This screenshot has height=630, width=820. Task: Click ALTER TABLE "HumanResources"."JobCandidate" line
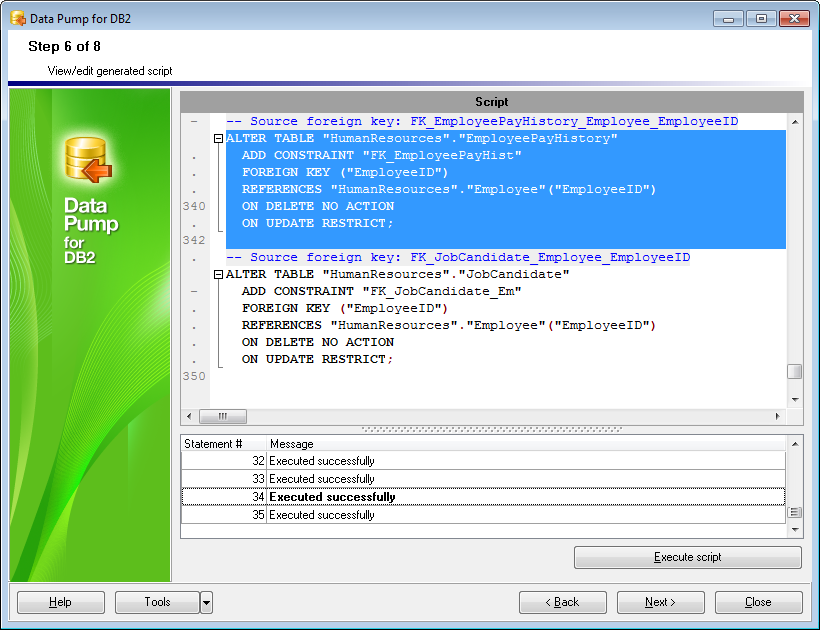click(397, 274)
